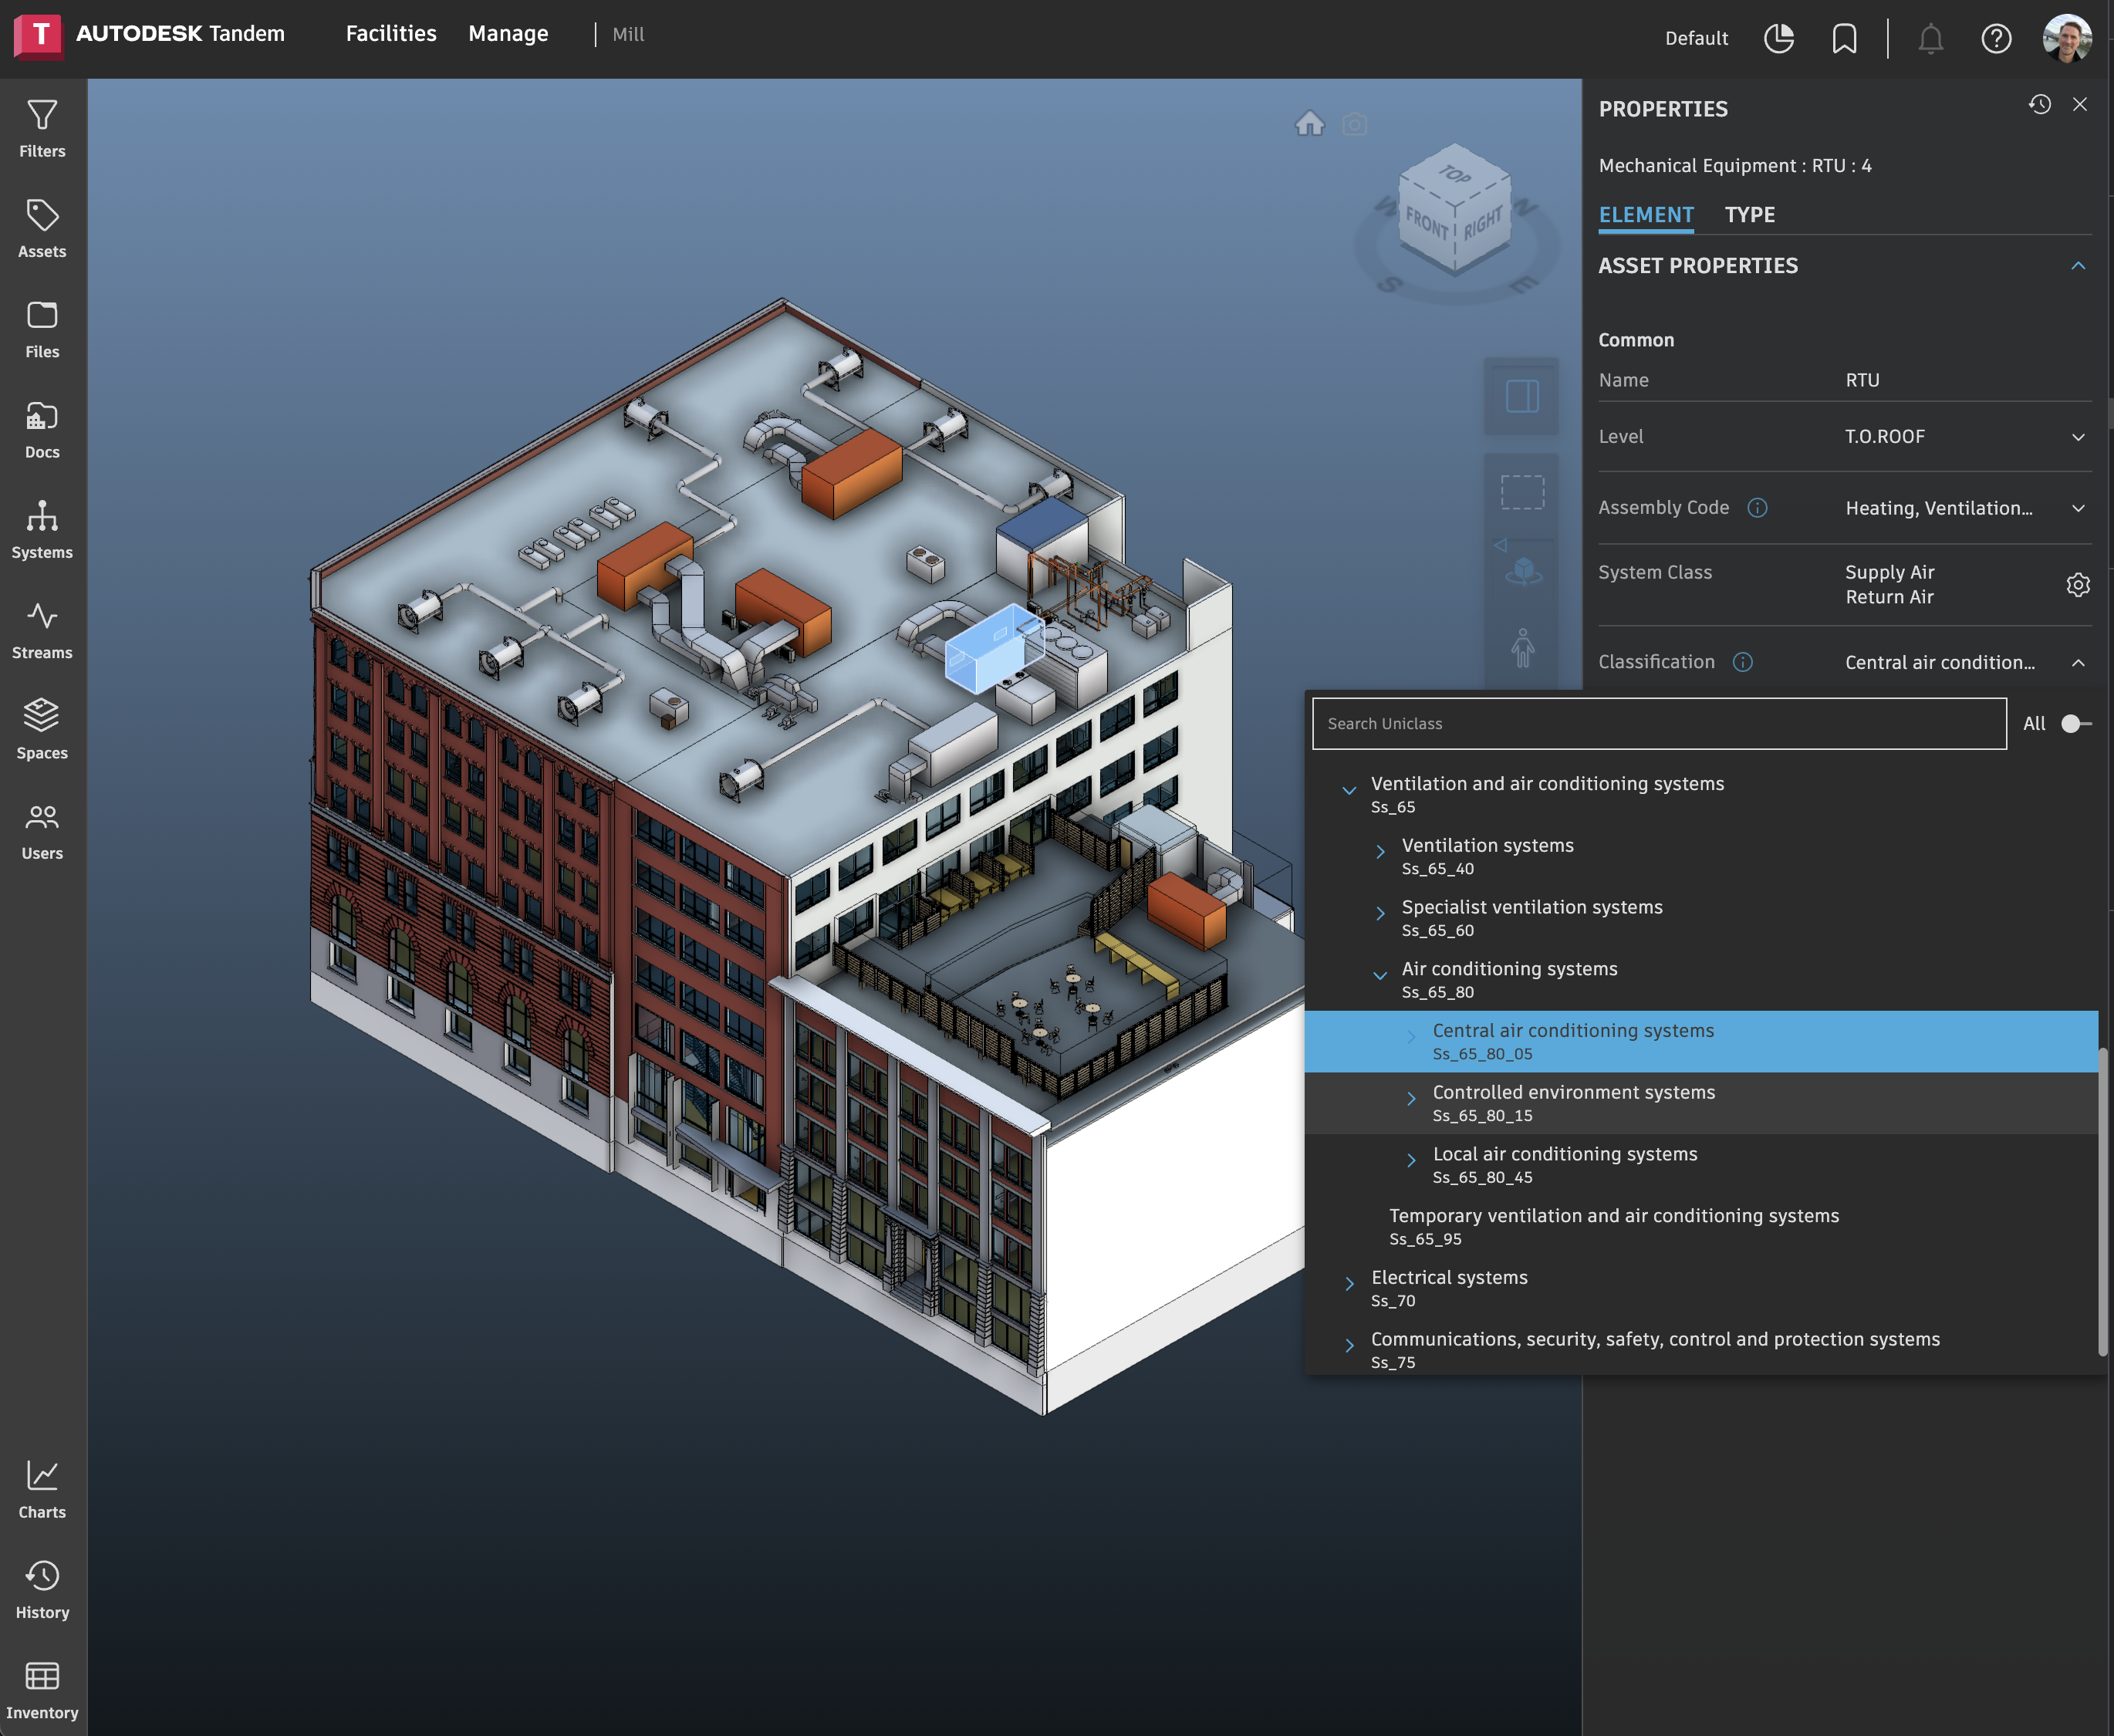Switch to the TYPE tab
The height and width of the screenshot is (1736, 2114).
[x=1749, y=215]
